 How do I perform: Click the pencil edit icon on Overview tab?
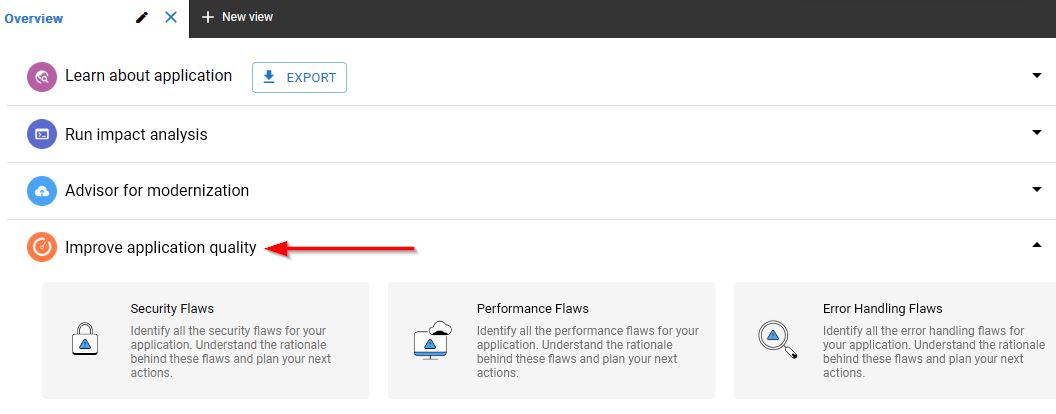(143, 17)
